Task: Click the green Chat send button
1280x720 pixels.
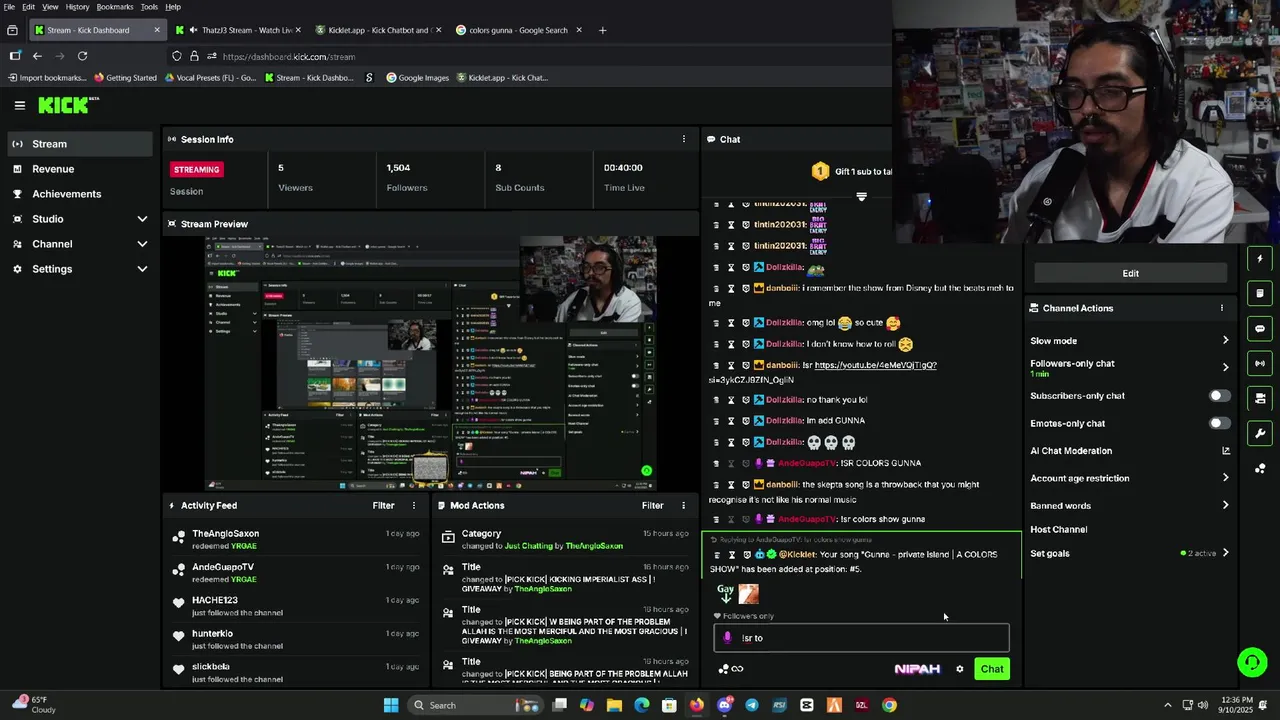Action: [x=992, y=669]
